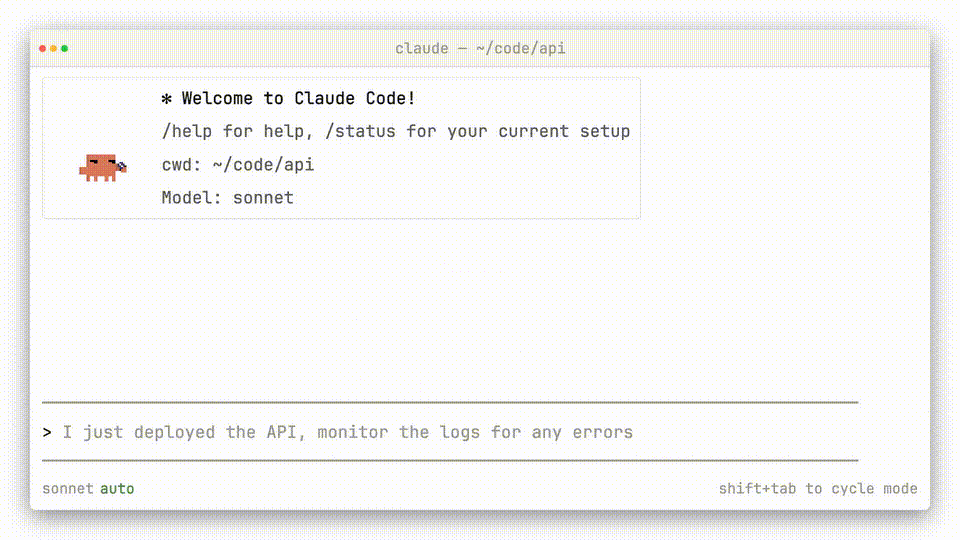This screenshot has width=960, height=540.
Task: Click the window title claude — ~/code/api
Action: (480, 48)
